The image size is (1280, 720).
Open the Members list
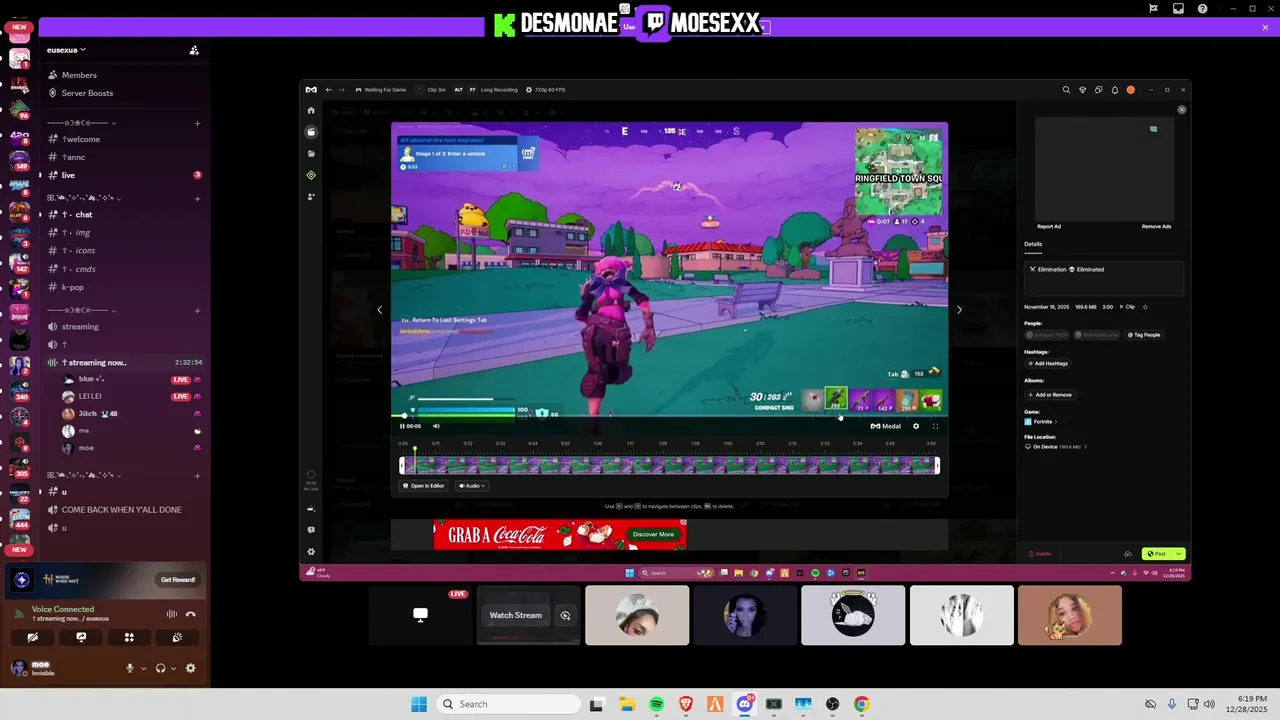point(78,75)
